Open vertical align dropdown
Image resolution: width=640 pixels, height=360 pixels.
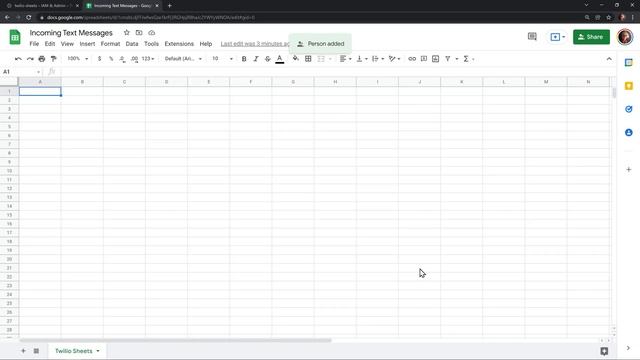point(362,59)
